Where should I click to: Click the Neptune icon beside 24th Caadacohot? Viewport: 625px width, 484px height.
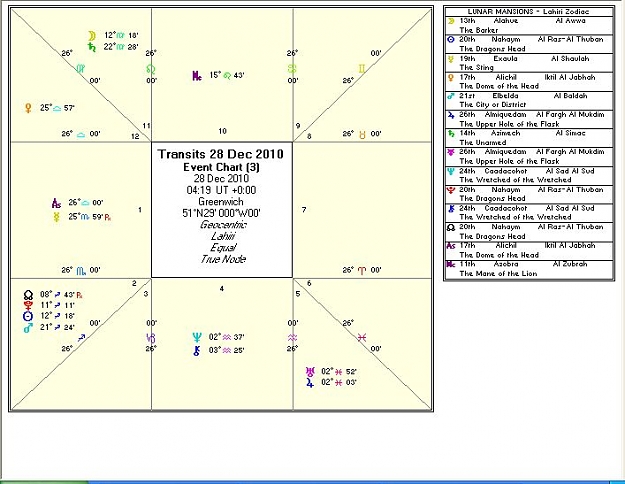451,171
